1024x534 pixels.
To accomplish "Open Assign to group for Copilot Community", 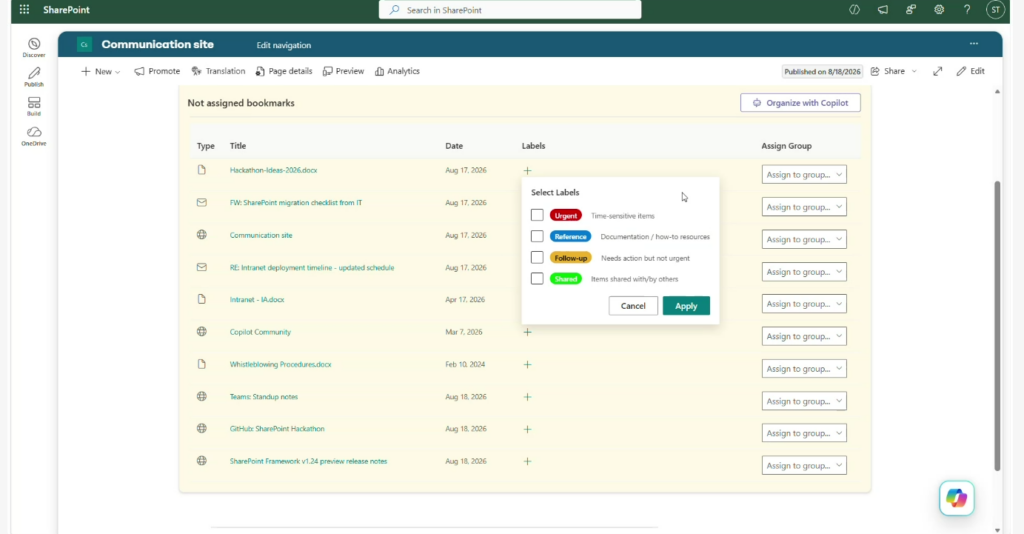I will (x=804, y=336).
